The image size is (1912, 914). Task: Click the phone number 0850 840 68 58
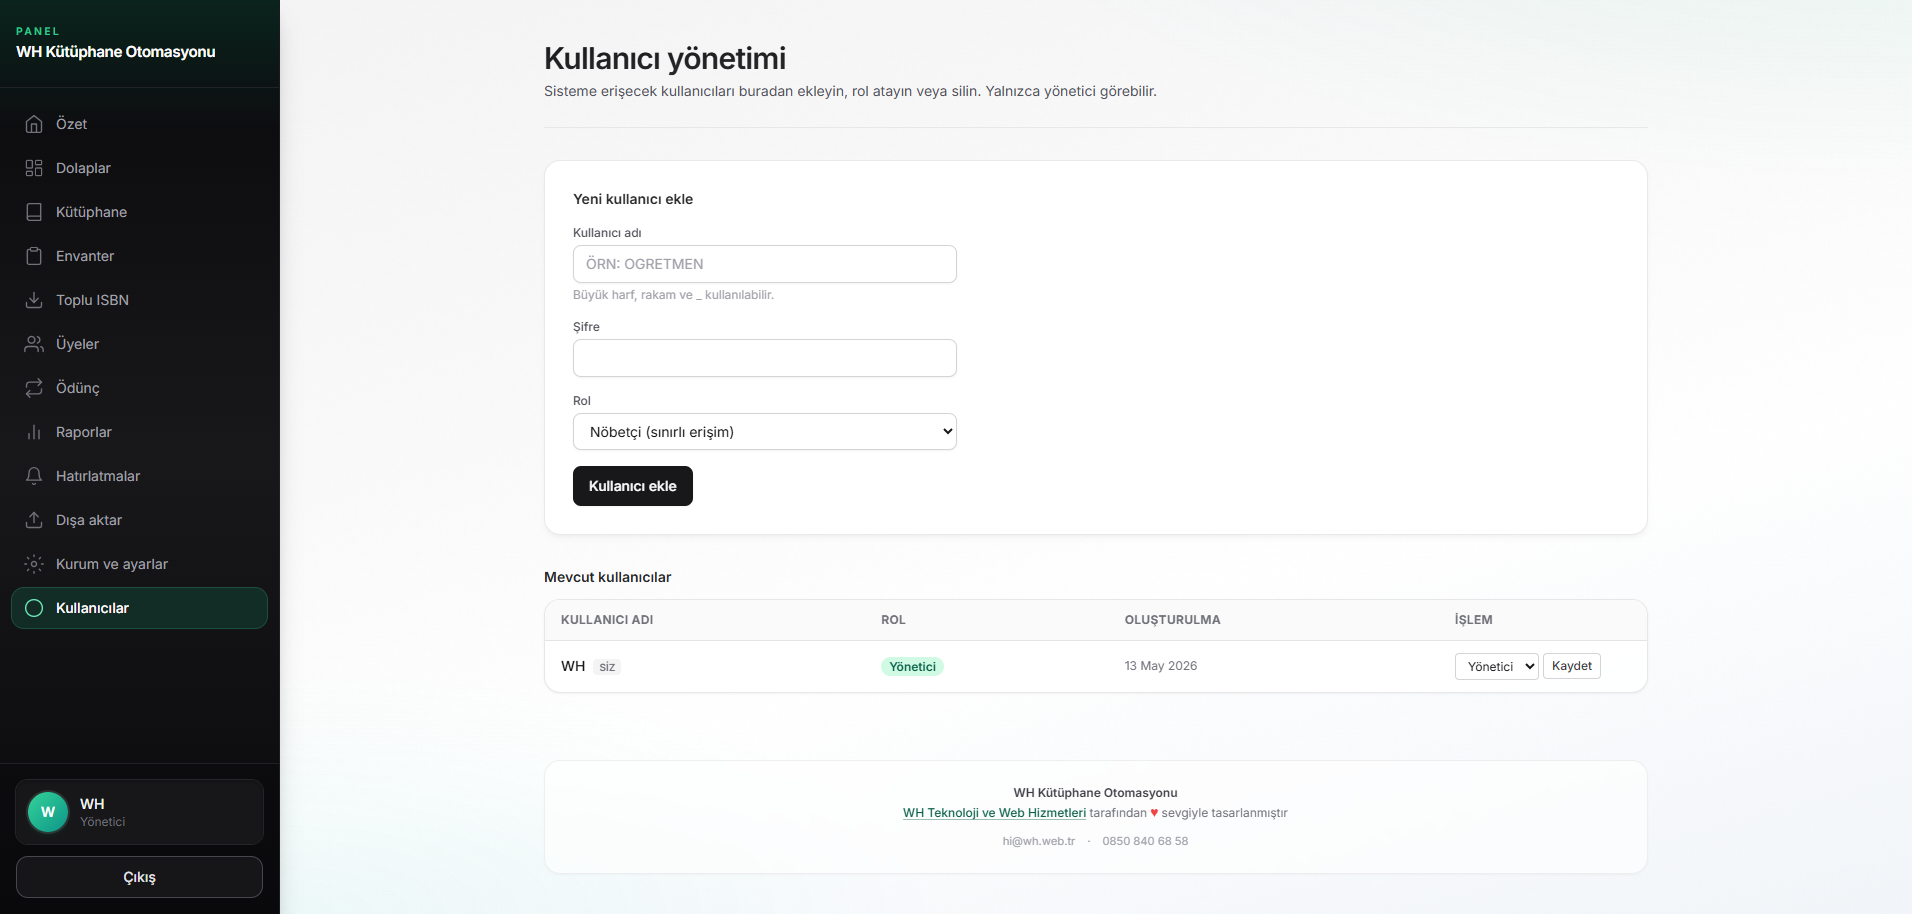point(1145,841)
